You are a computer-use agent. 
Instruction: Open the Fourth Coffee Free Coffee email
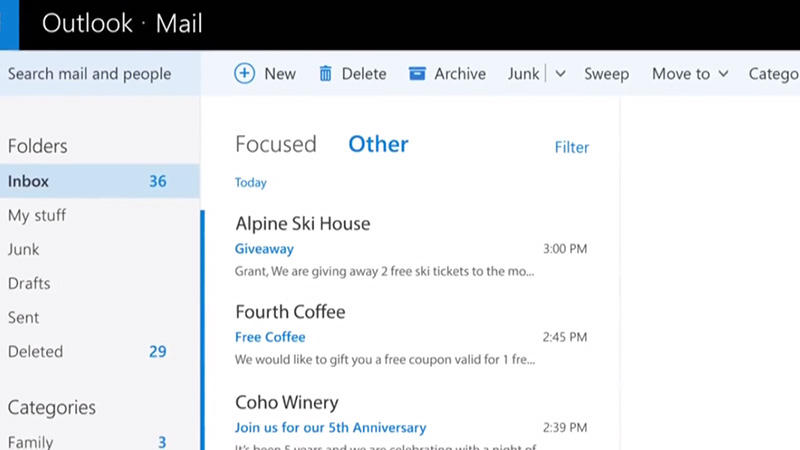(400, 337)
